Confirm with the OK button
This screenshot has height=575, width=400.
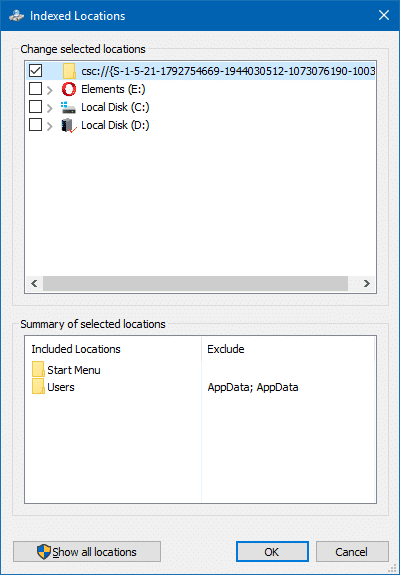pos(272,552)
